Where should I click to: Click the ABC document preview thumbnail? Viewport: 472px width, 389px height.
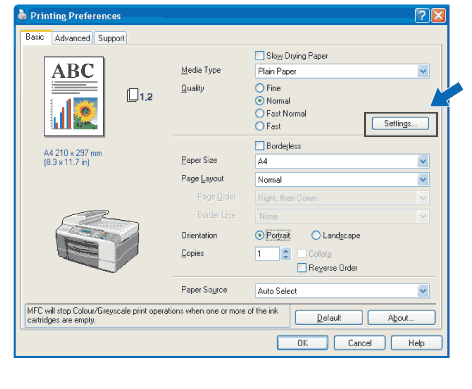pos(74,97)
